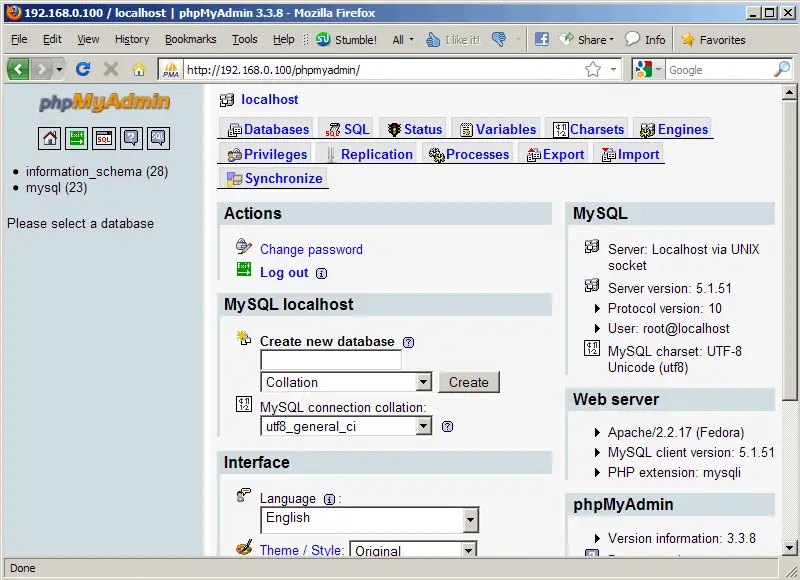Screen dimensions: 800x580
Task: Open the Theme / Style dropdown
Action: (x=413, y=550)
